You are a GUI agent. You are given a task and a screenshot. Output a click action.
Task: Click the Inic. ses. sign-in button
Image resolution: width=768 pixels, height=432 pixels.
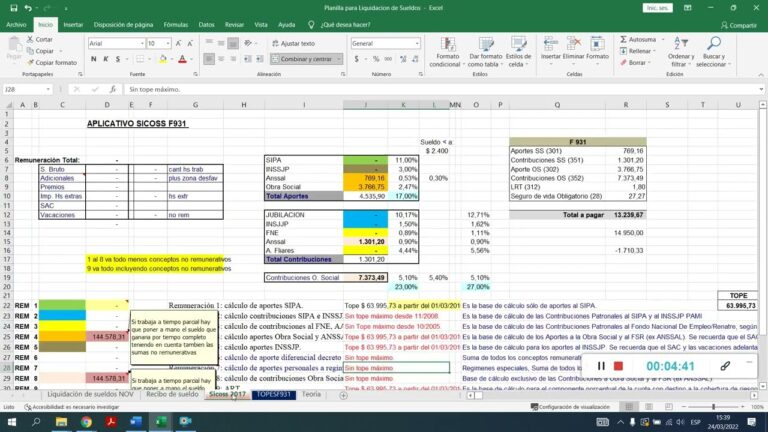(657, 8)
